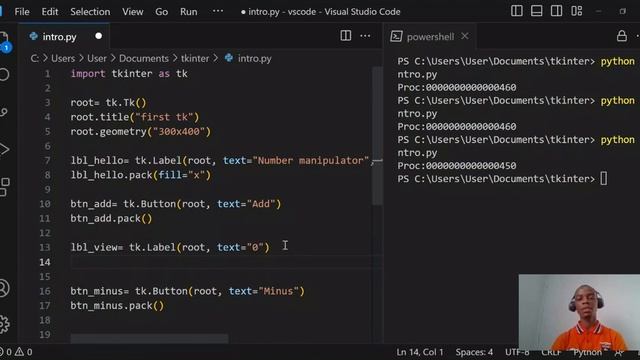Expand the hidden menu items ellipsis

(218, 11)
